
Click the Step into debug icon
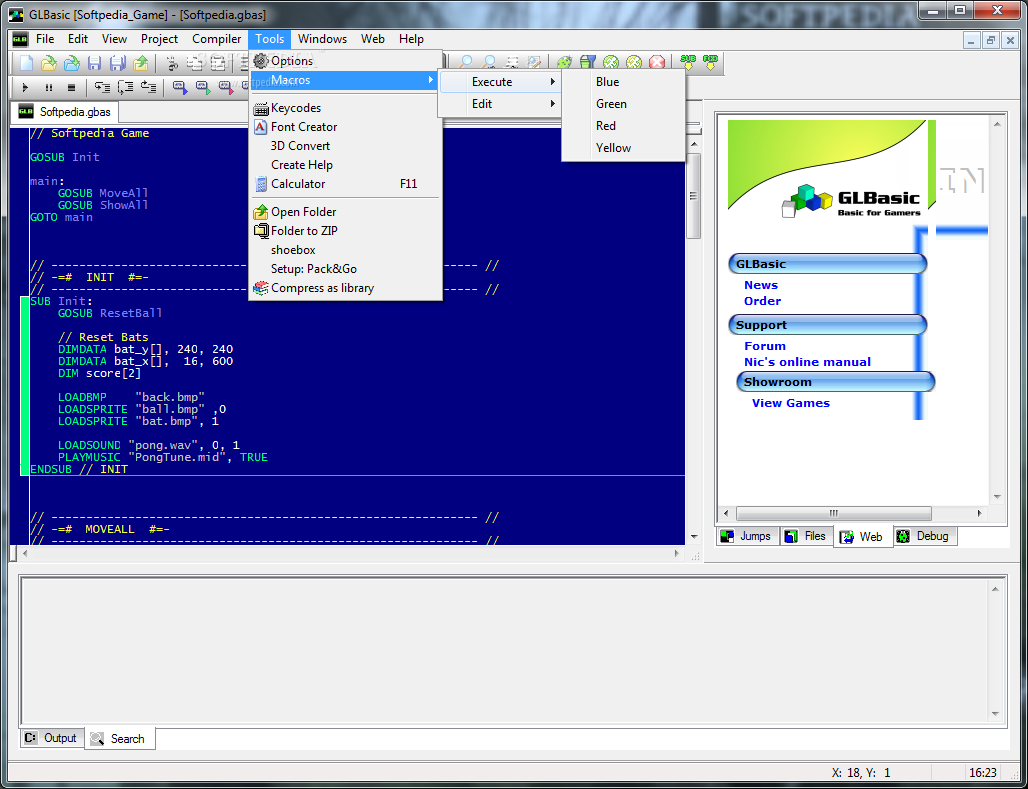(x=103, y=87)
